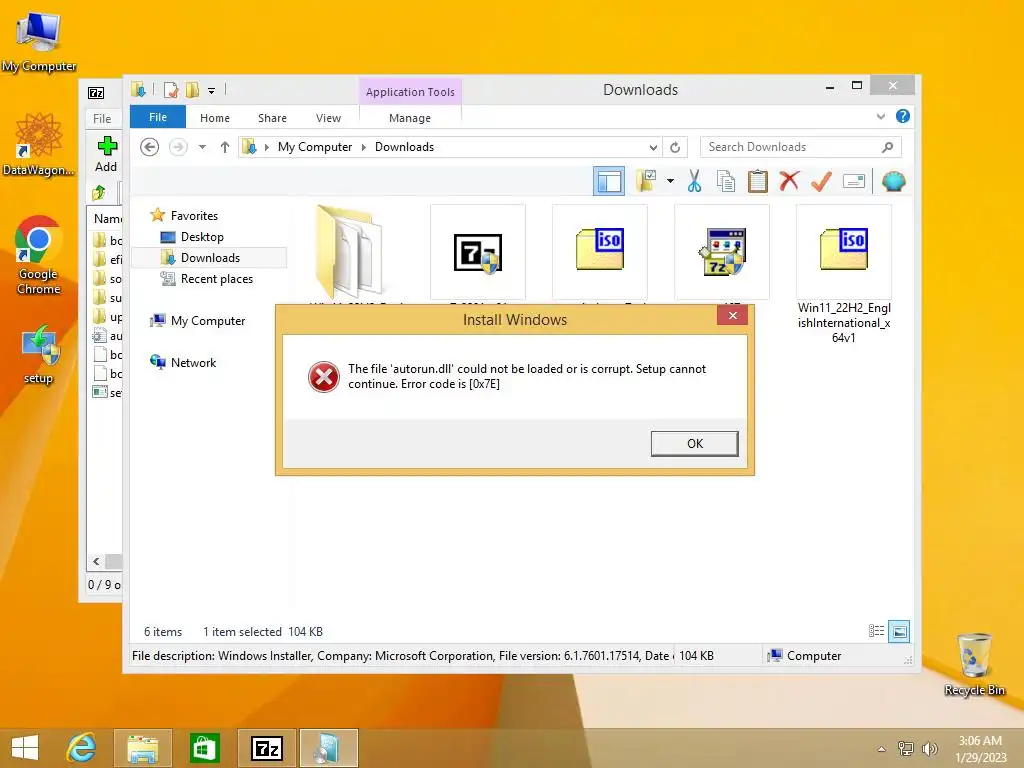Open the File menu tab
The image size is (1024, 768).
click(x=158, y=117)
